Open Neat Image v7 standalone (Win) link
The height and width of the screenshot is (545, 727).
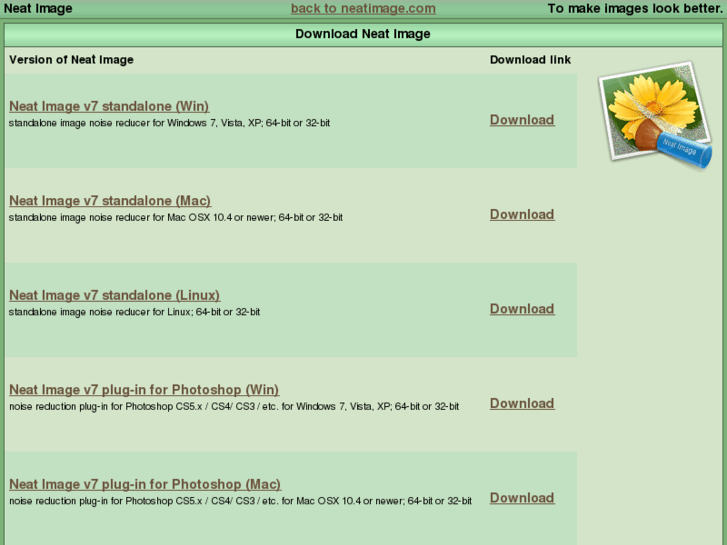tap(109, 106)
